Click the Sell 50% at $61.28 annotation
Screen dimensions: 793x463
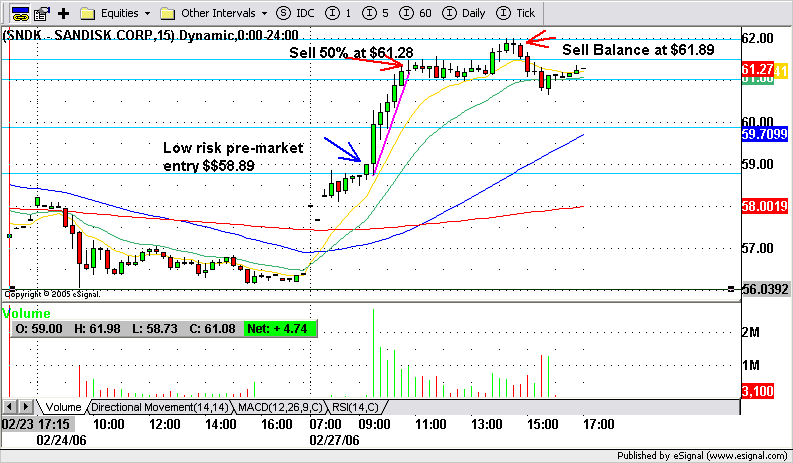351,53
